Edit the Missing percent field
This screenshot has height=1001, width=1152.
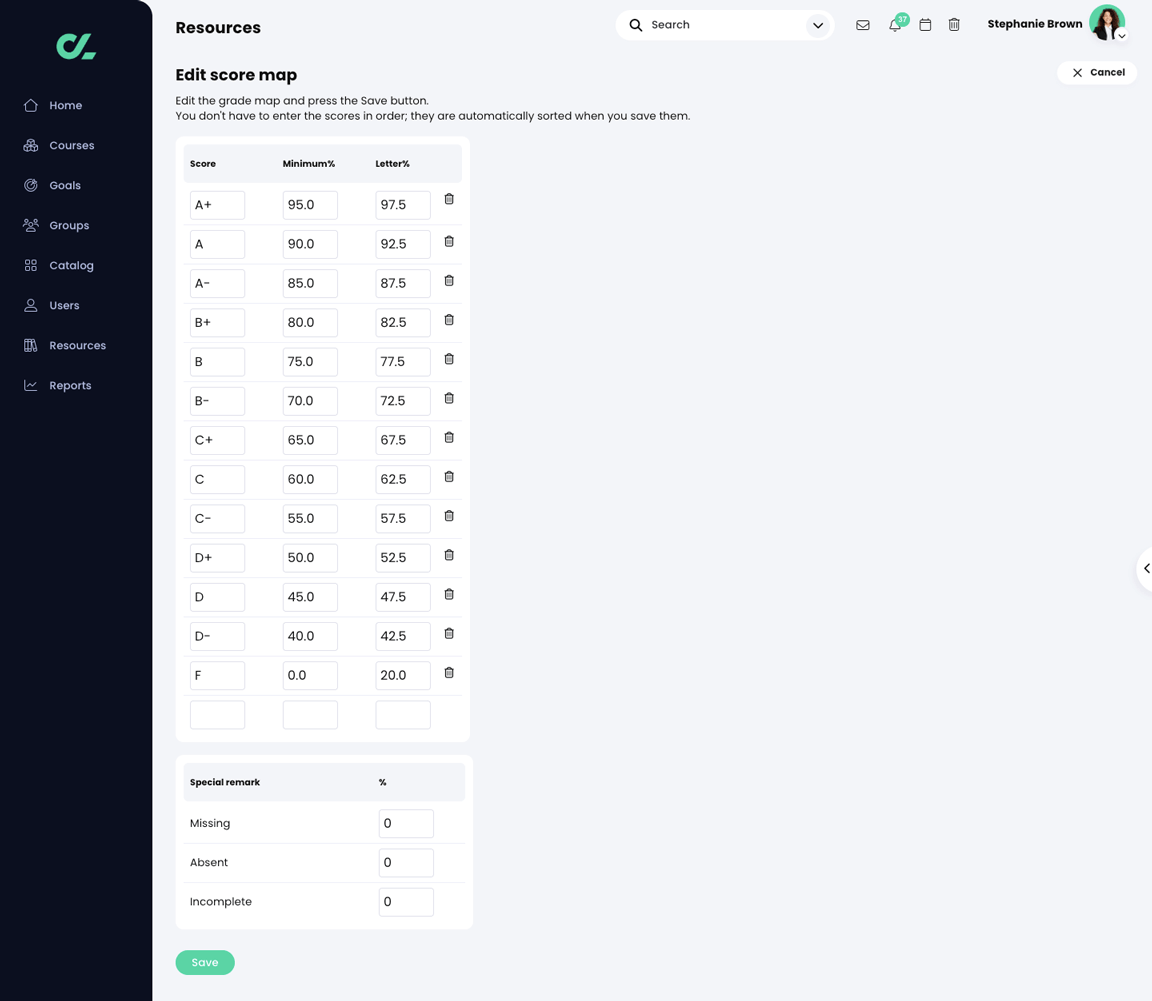point(406,824)
